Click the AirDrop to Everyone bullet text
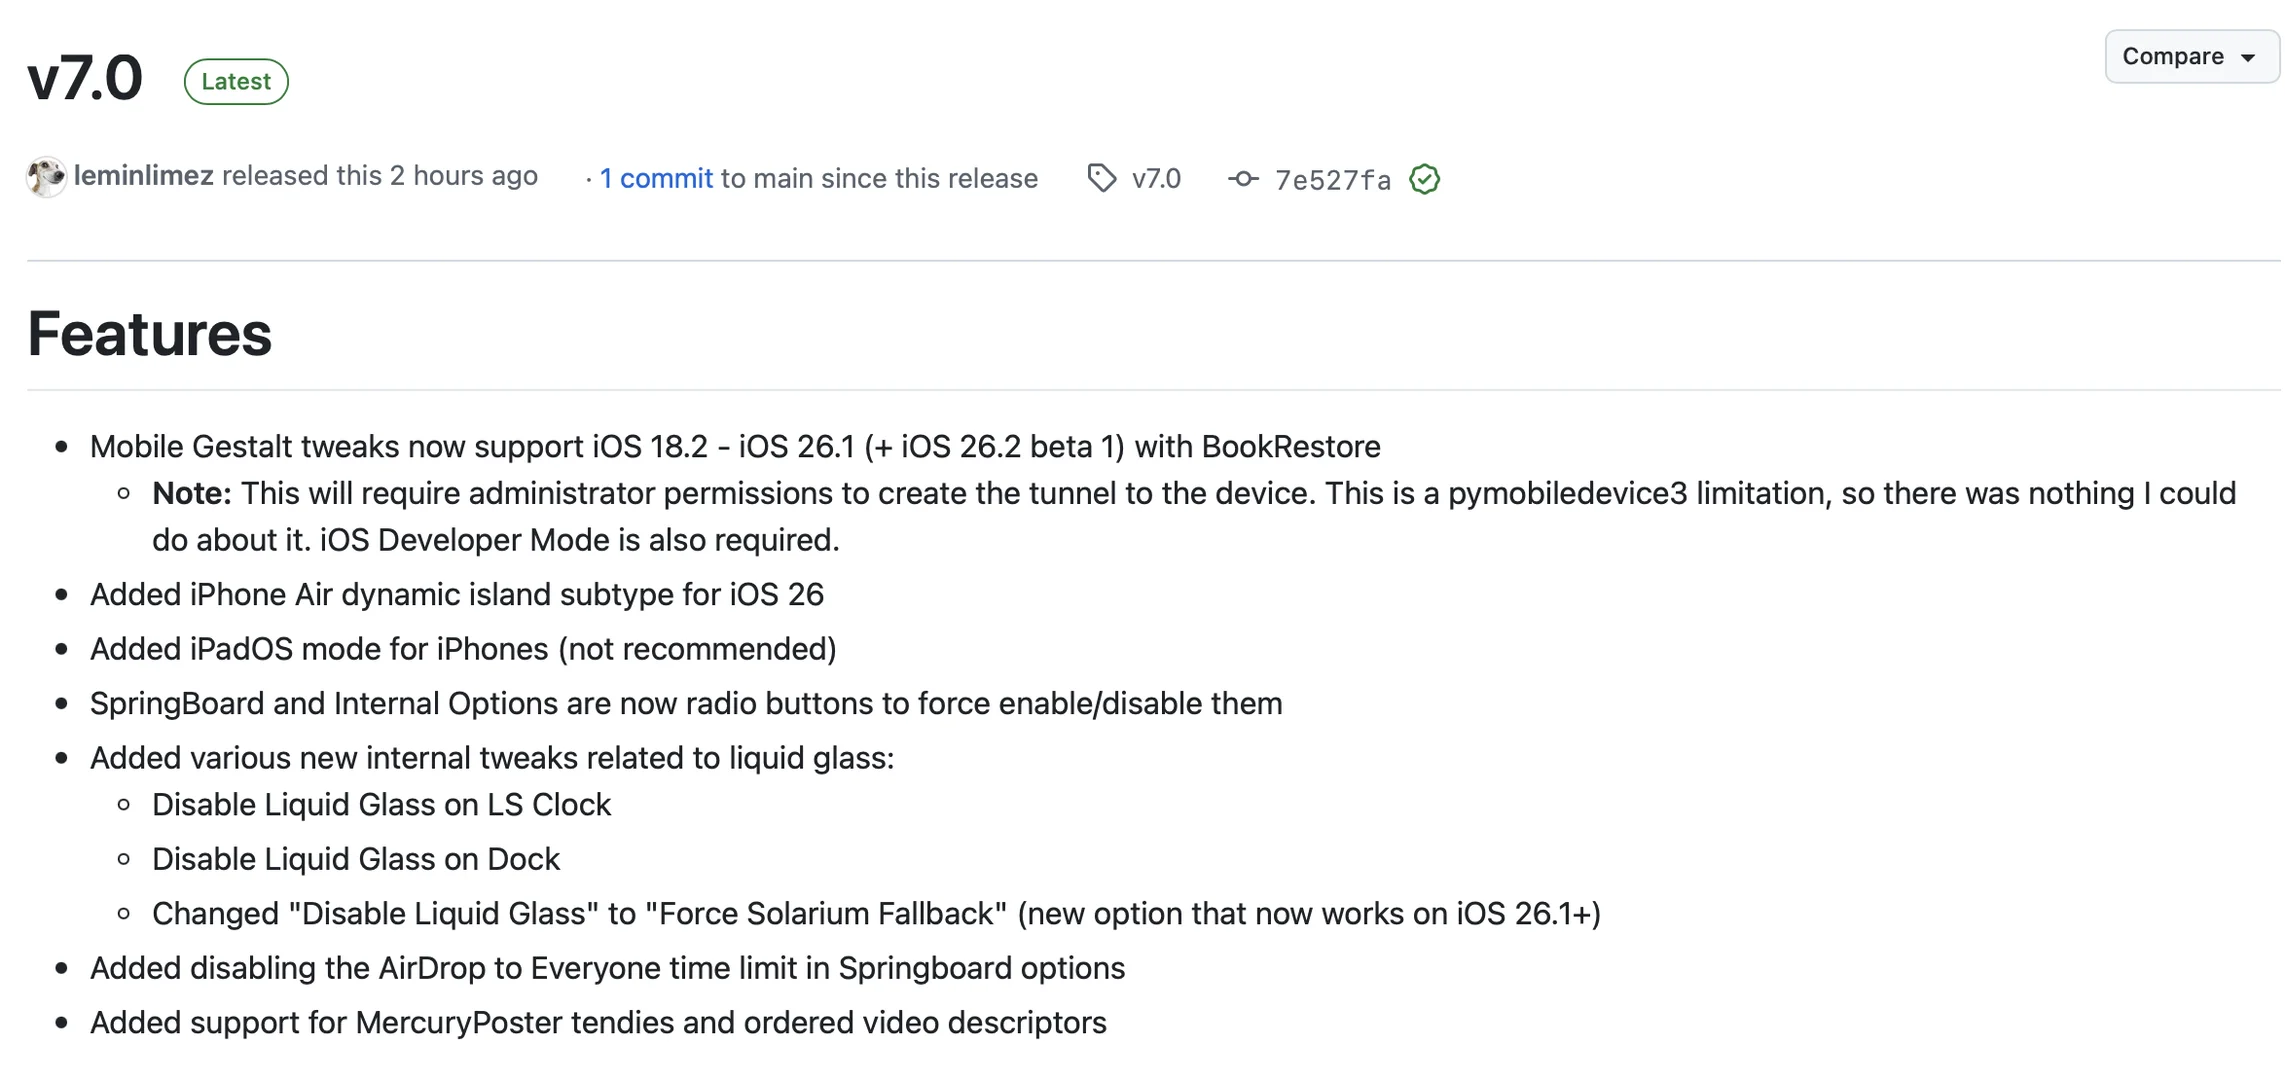This screenshot has width=2285, height=1080. (x=607, y=968)
